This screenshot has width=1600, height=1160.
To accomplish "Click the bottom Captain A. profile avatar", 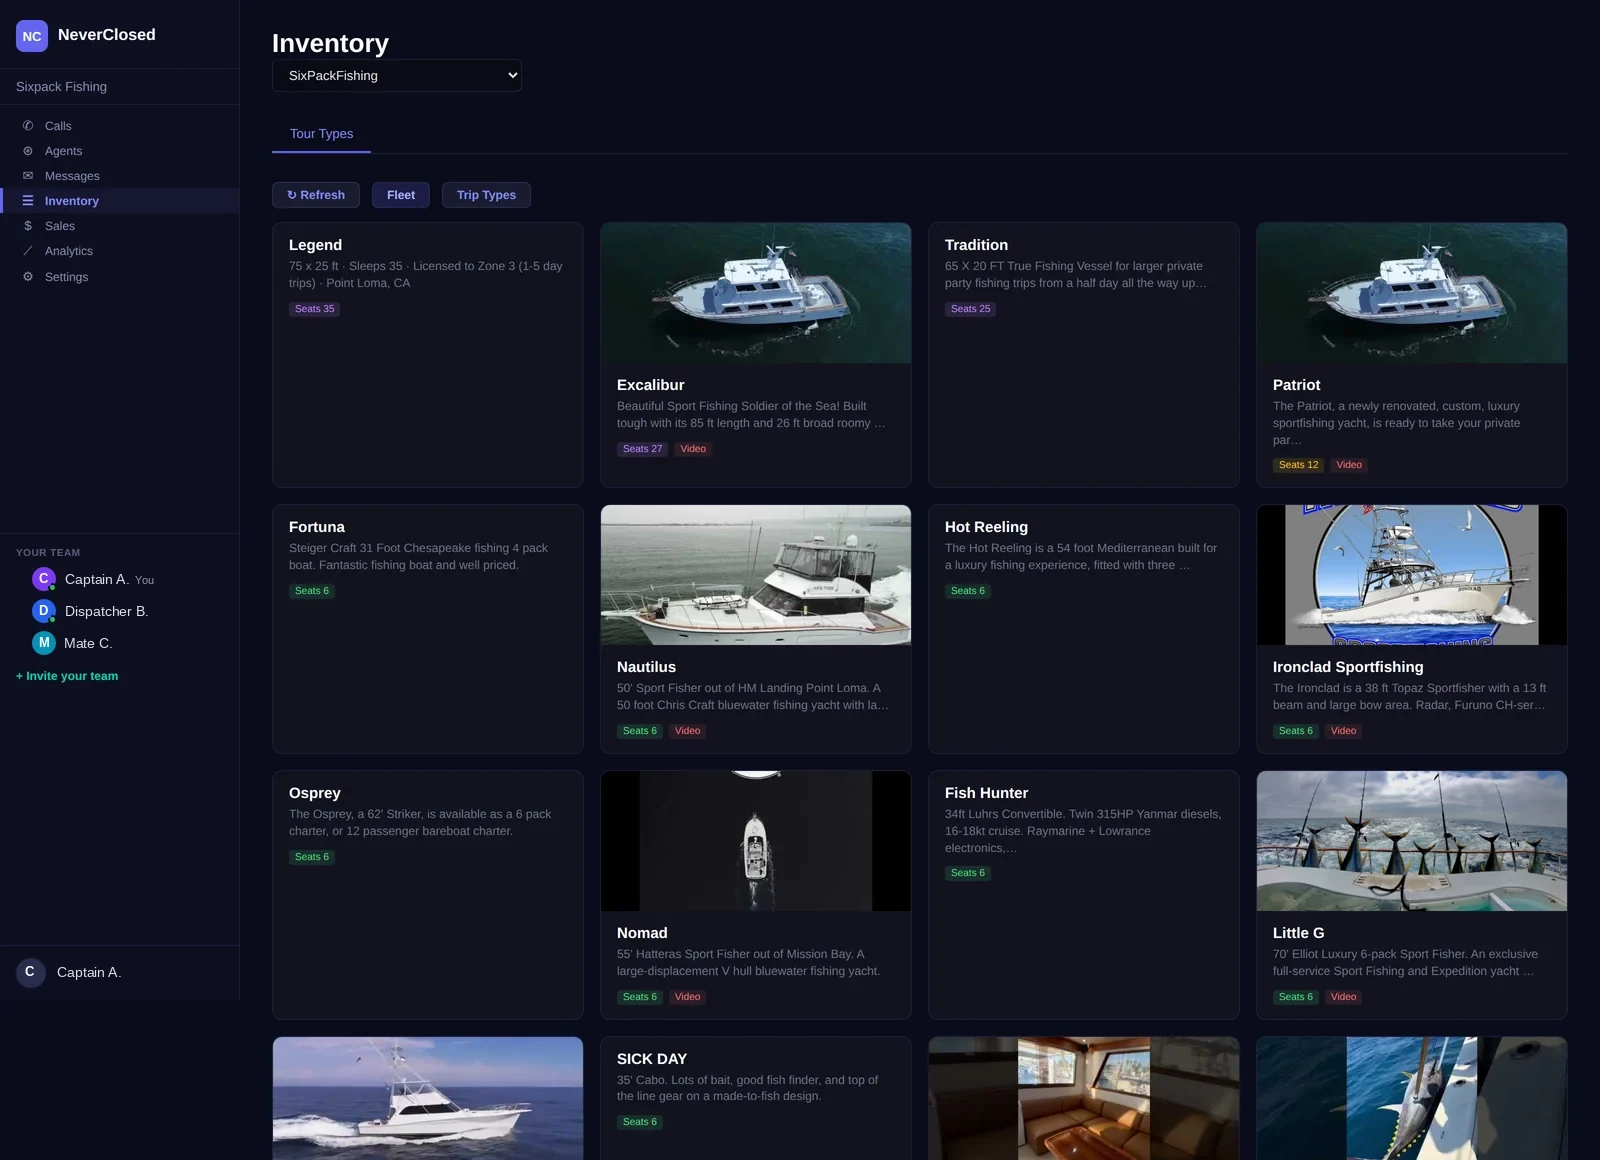I will pos(31,972).
